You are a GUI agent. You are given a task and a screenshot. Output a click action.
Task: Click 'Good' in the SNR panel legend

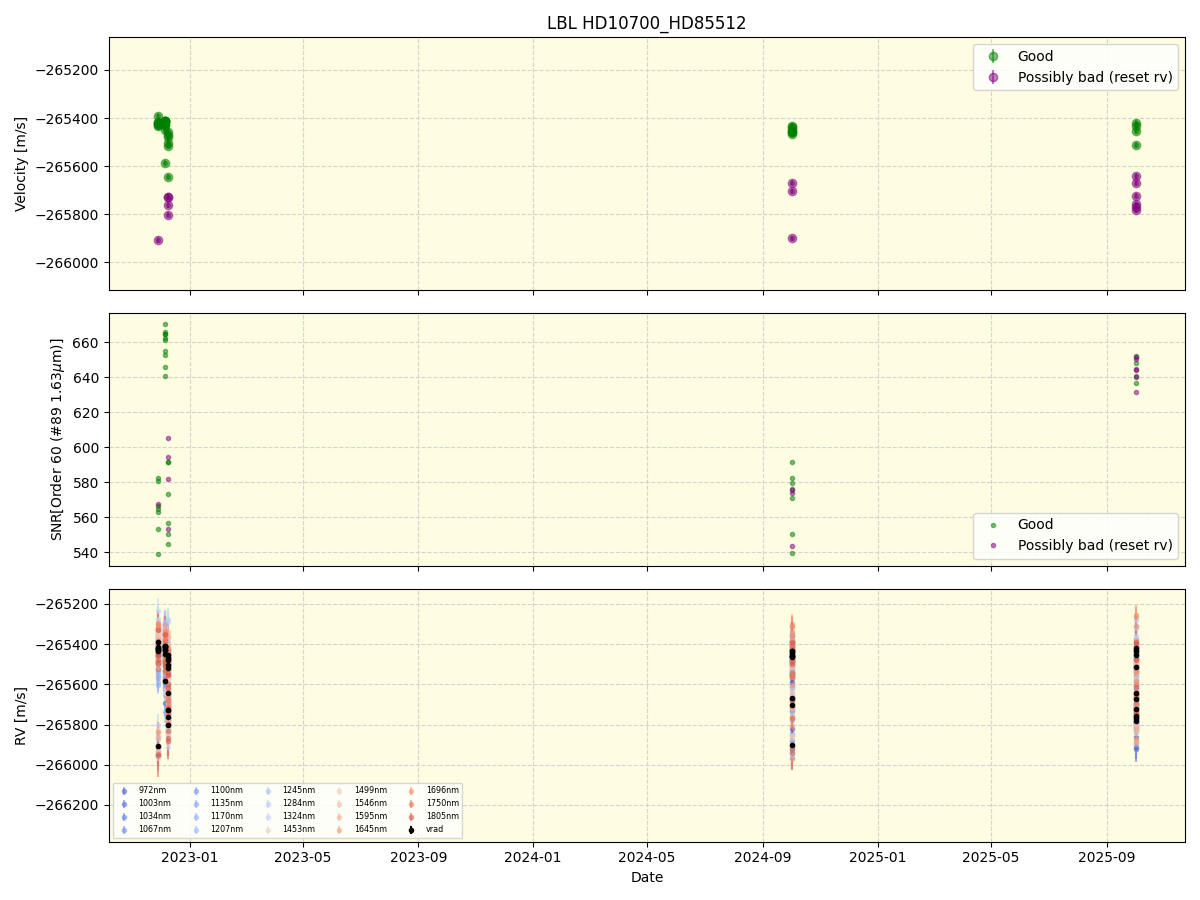1035,524
